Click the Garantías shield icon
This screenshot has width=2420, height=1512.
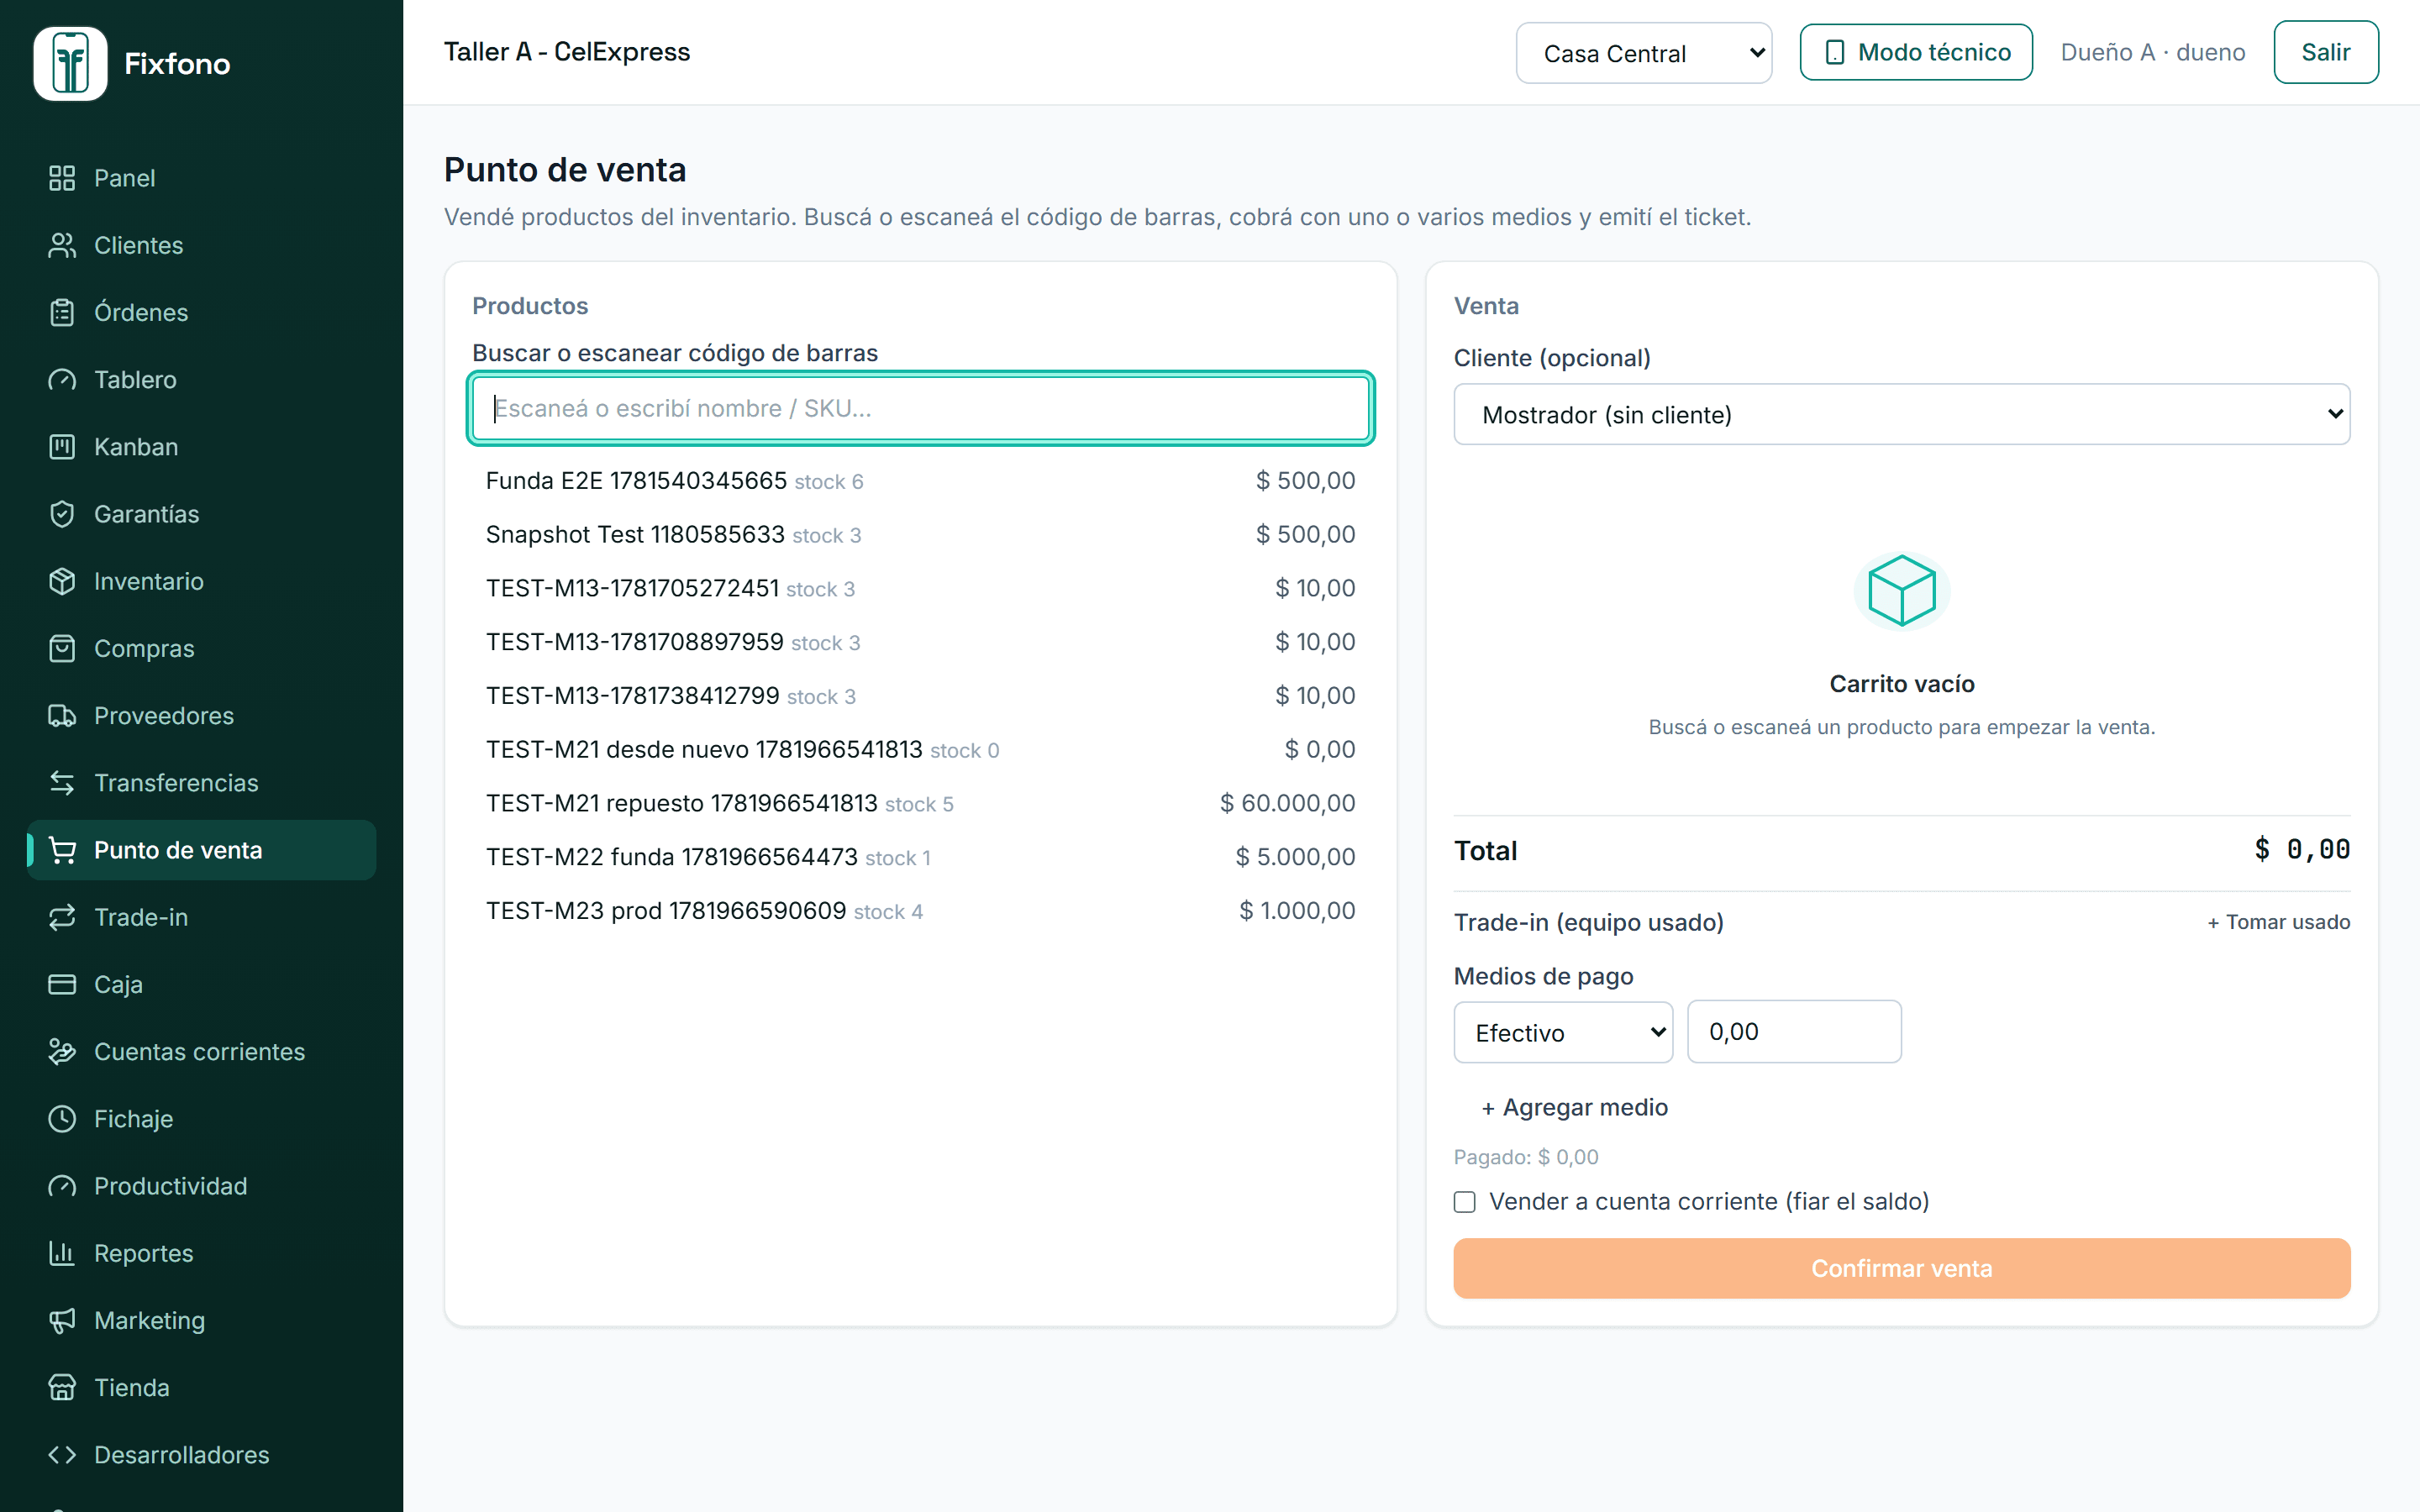[62, 514]
